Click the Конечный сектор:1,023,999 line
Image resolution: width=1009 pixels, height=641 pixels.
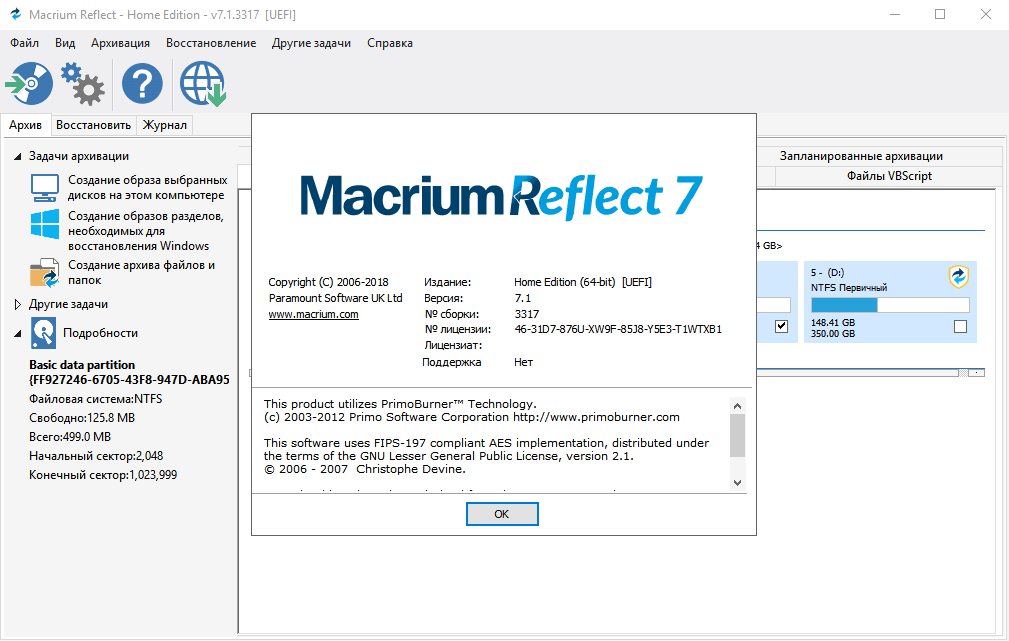(103, 475)
